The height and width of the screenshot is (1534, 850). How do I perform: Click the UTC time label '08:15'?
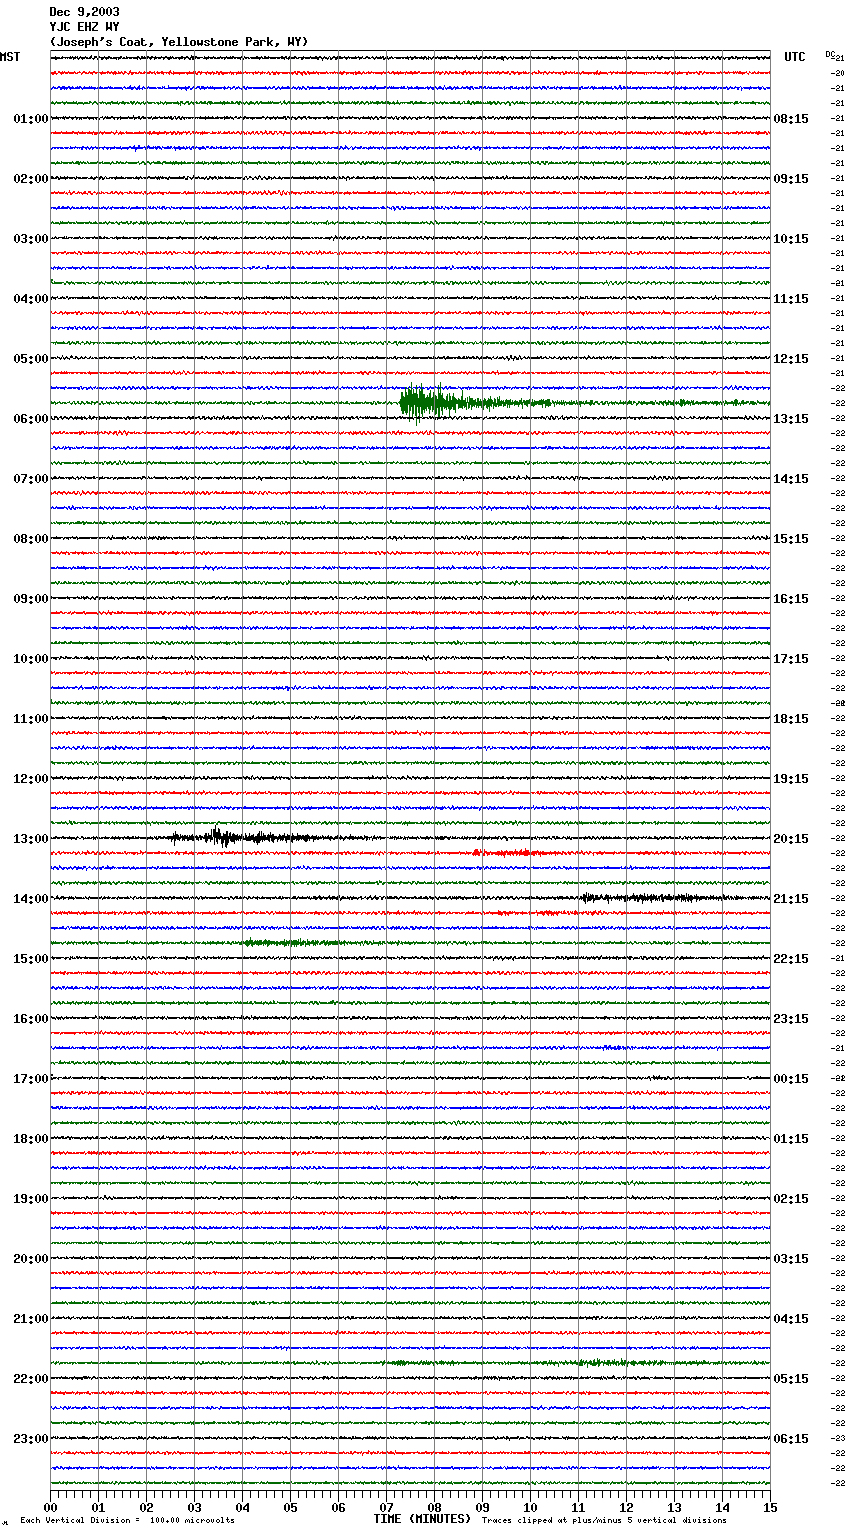791,119
